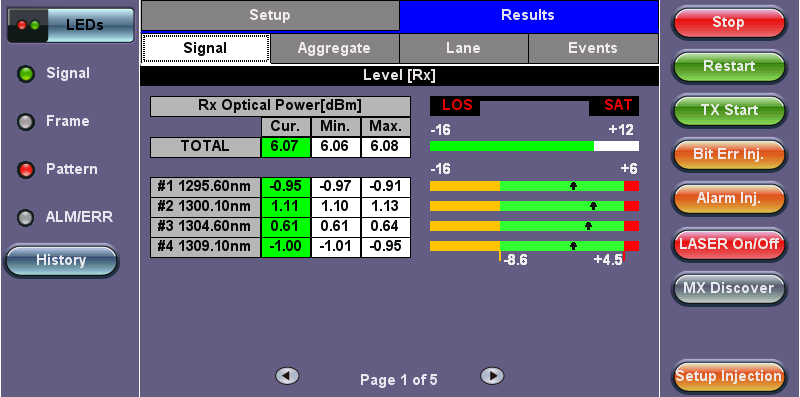Click lane 1 current value -0.95
Image resolution: width=800 pixels, height=397 pixels.
[286, 187]
